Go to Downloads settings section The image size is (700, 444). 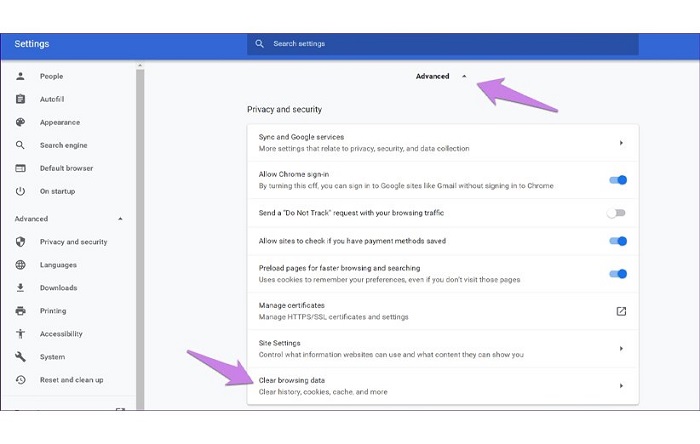point(58,288)
